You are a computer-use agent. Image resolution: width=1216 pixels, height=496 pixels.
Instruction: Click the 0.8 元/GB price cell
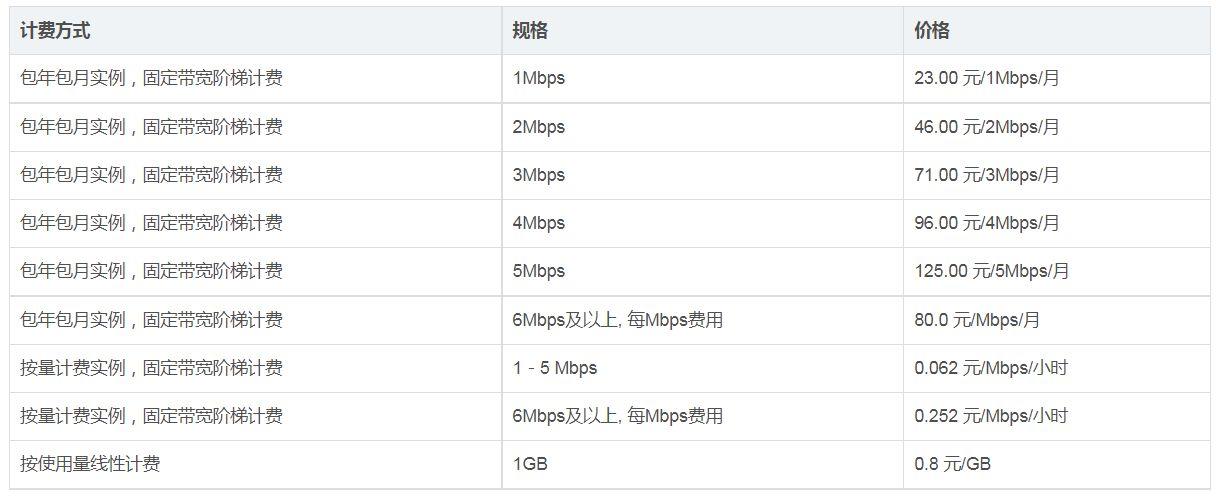point(1056,464)
